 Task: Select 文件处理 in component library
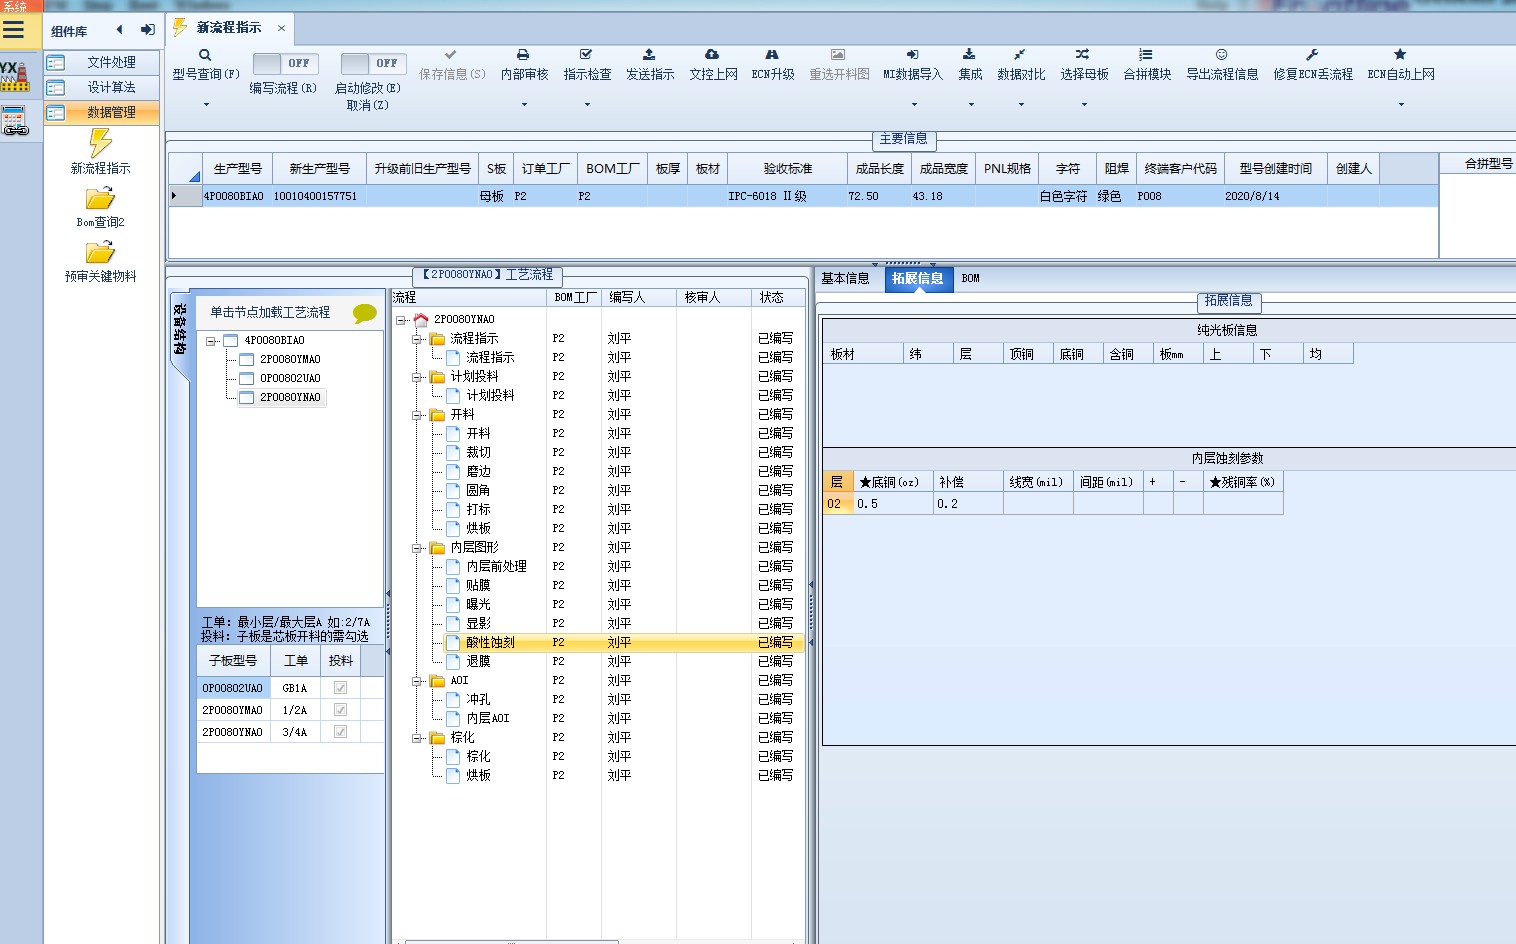[x=102, y=62]
